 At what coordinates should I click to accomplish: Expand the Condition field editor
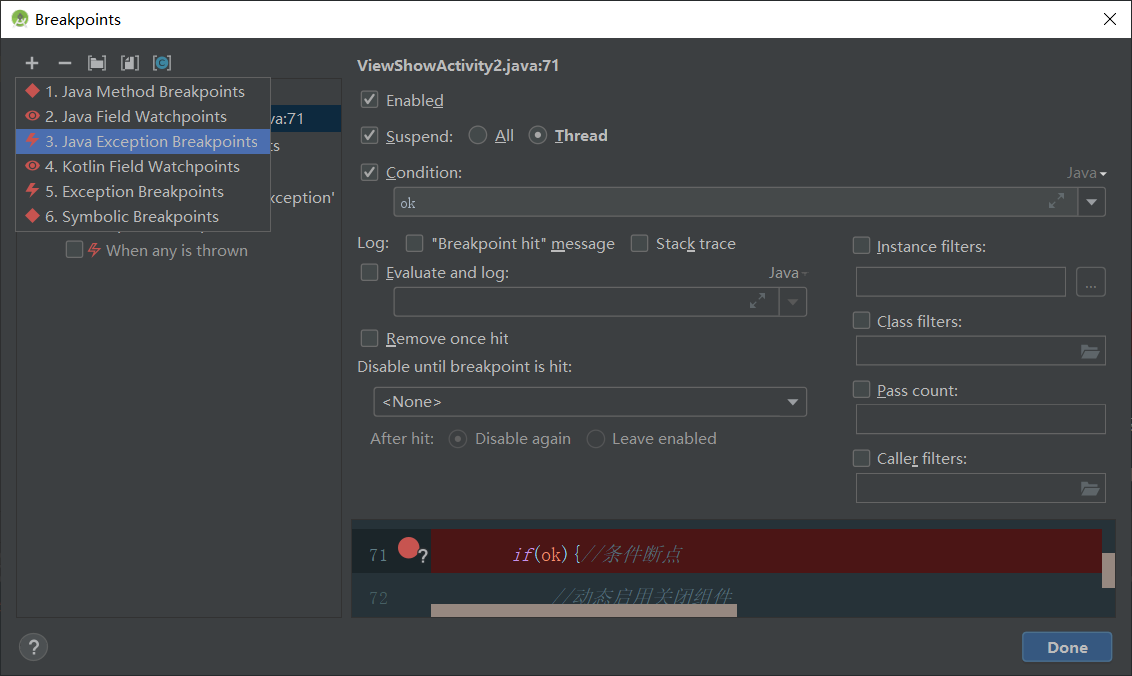click(x=1056, y=202)
